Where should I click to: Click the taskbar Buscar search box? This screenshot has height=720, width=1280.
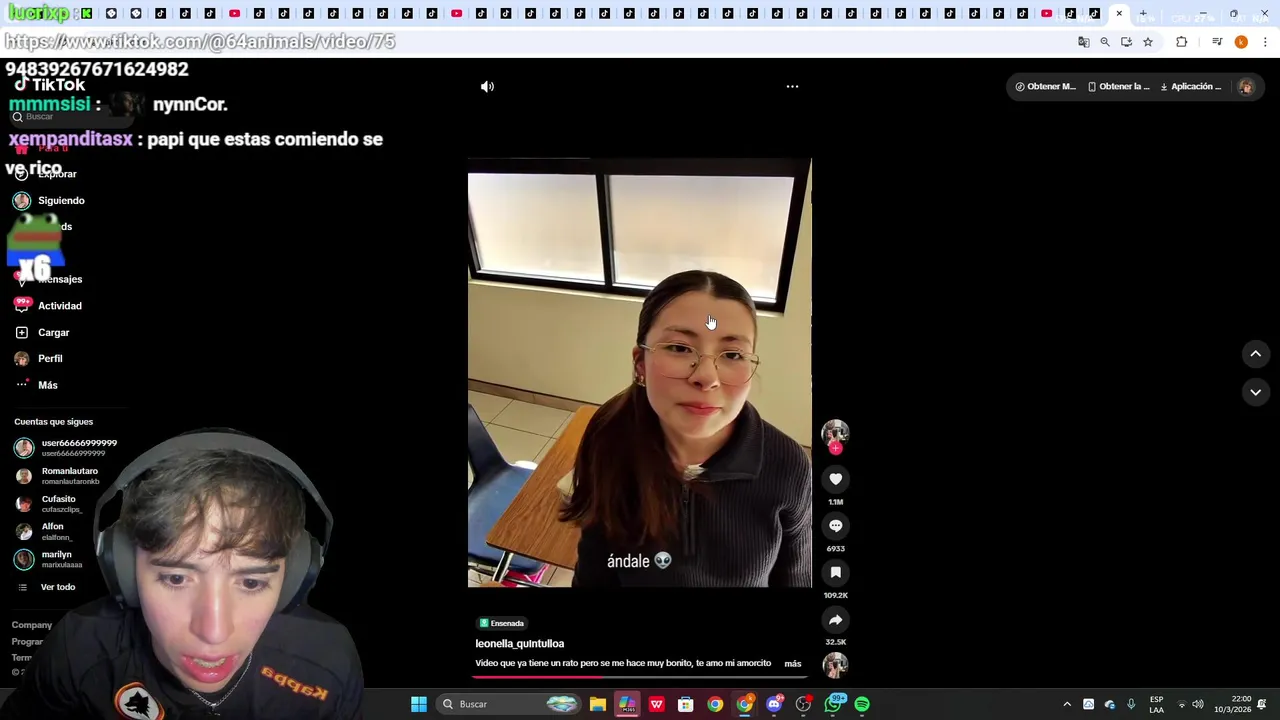click(x=510, y=704)
